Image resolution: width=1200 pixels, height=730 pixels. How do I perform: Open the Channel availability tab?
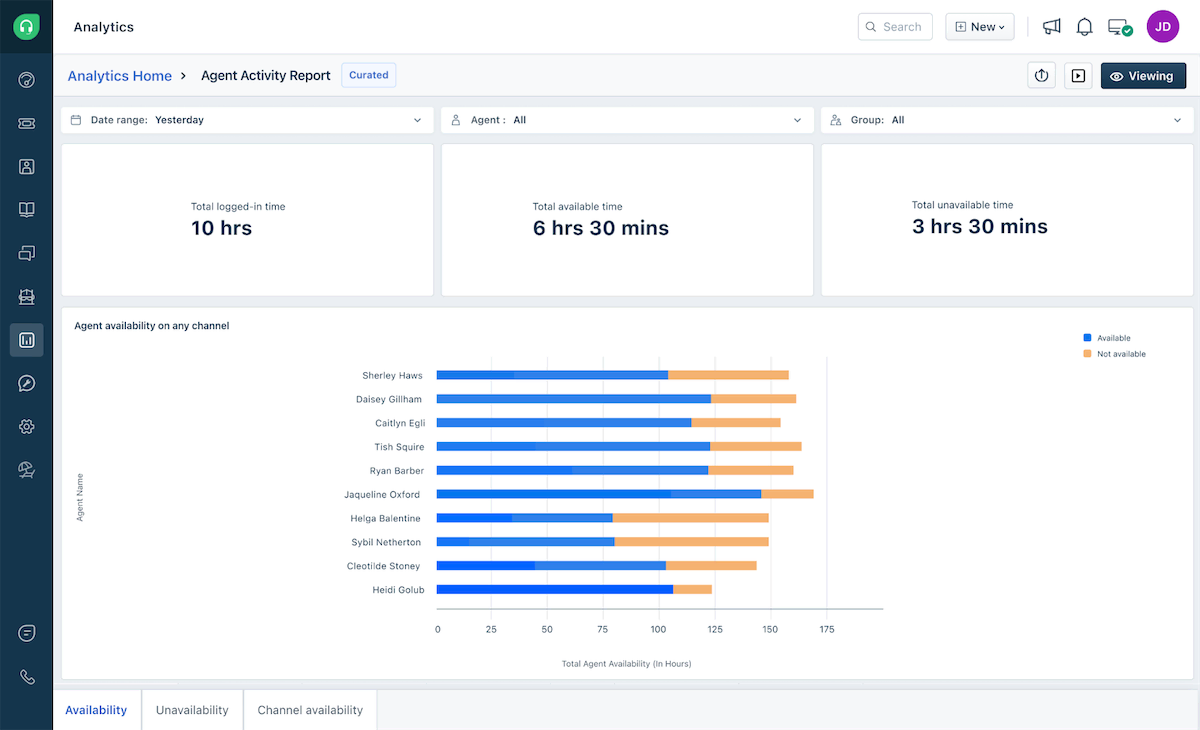[x=309, y=710]
